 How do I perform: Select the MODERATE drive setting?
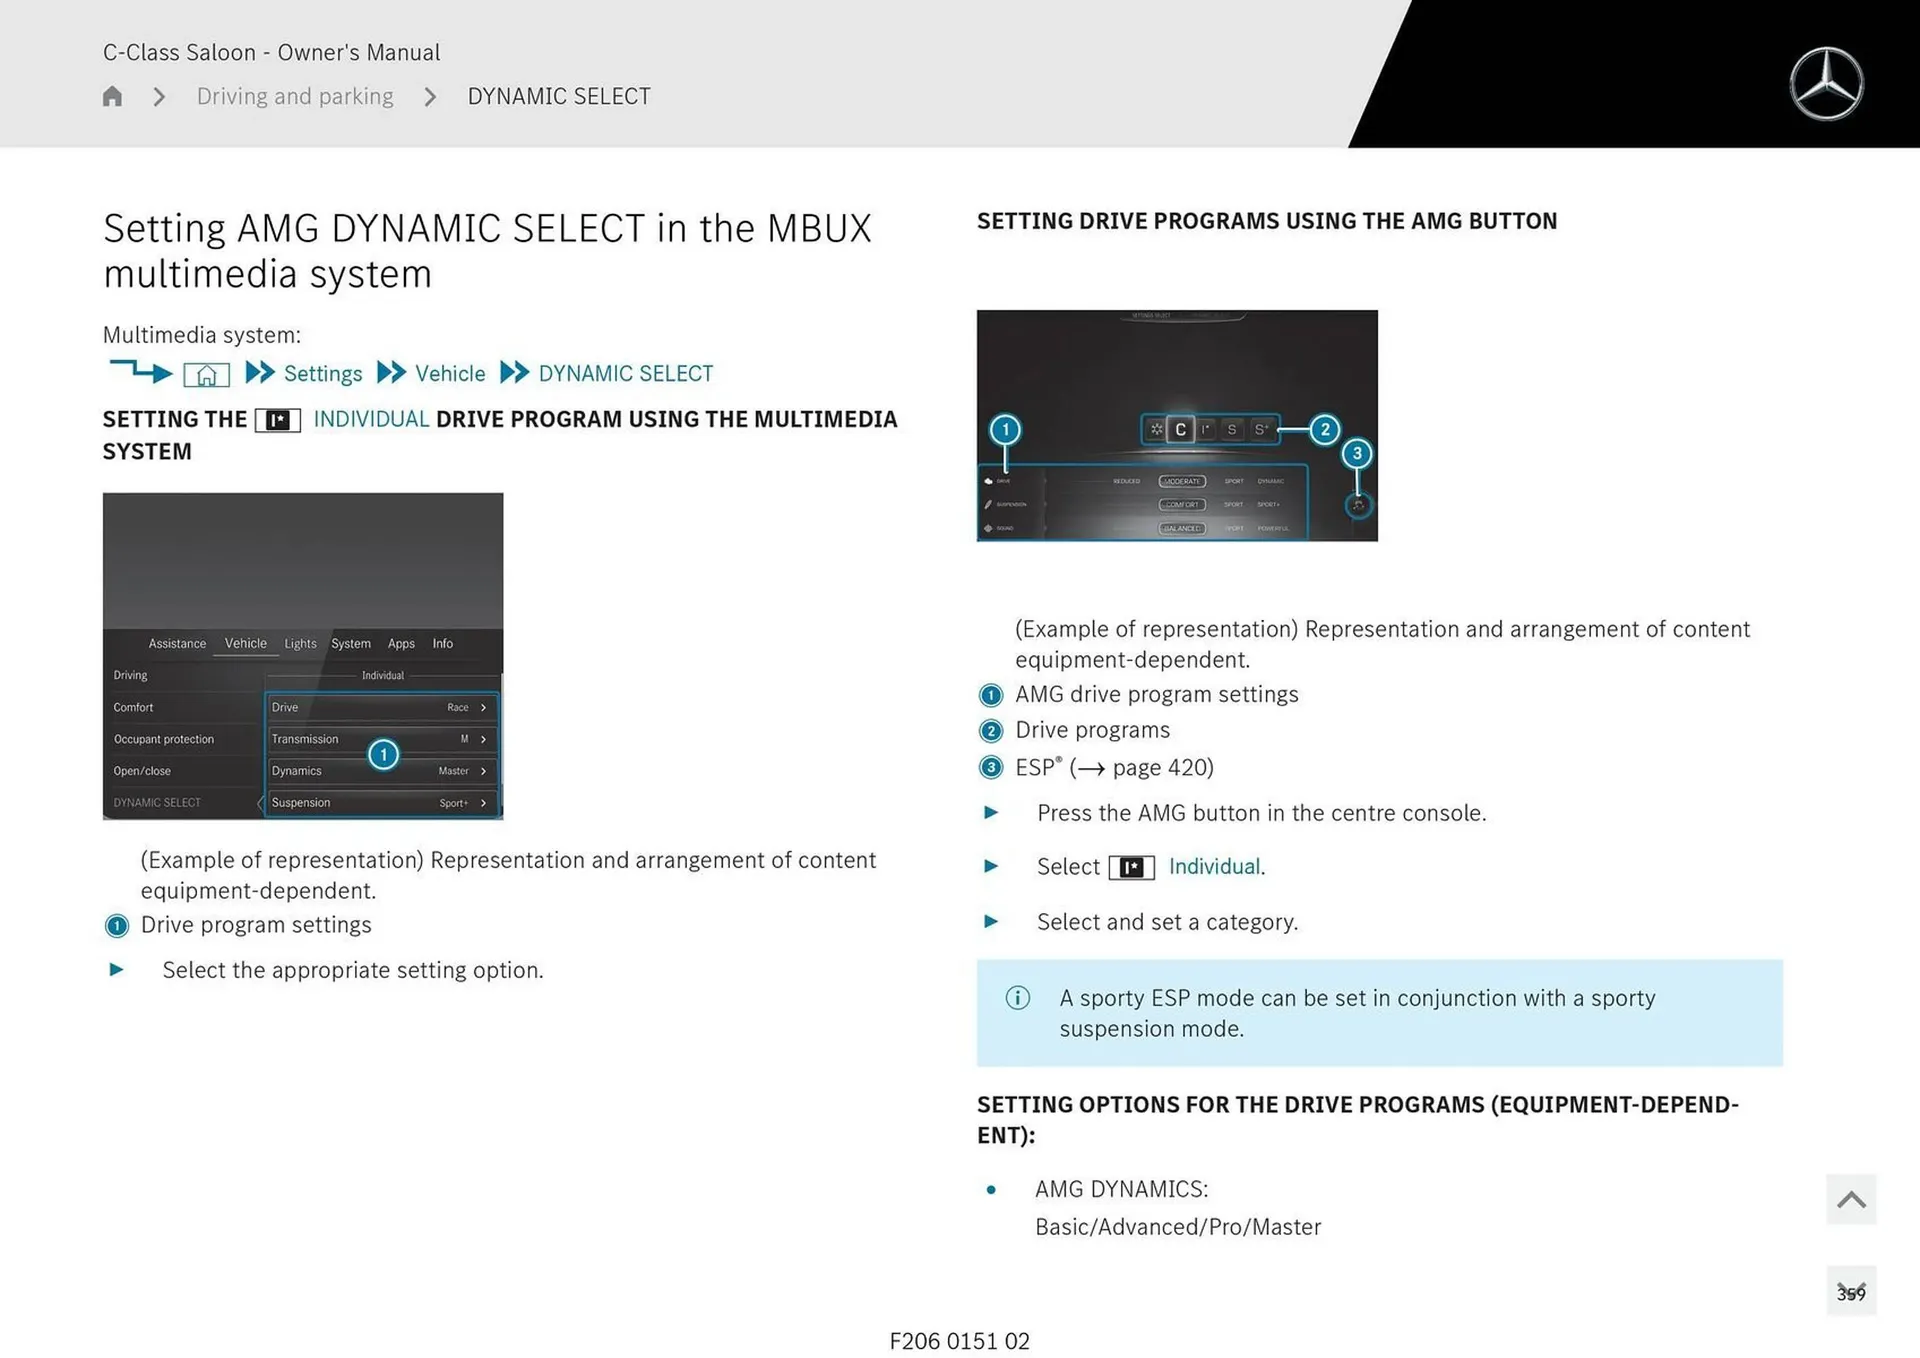[1183, 481]
